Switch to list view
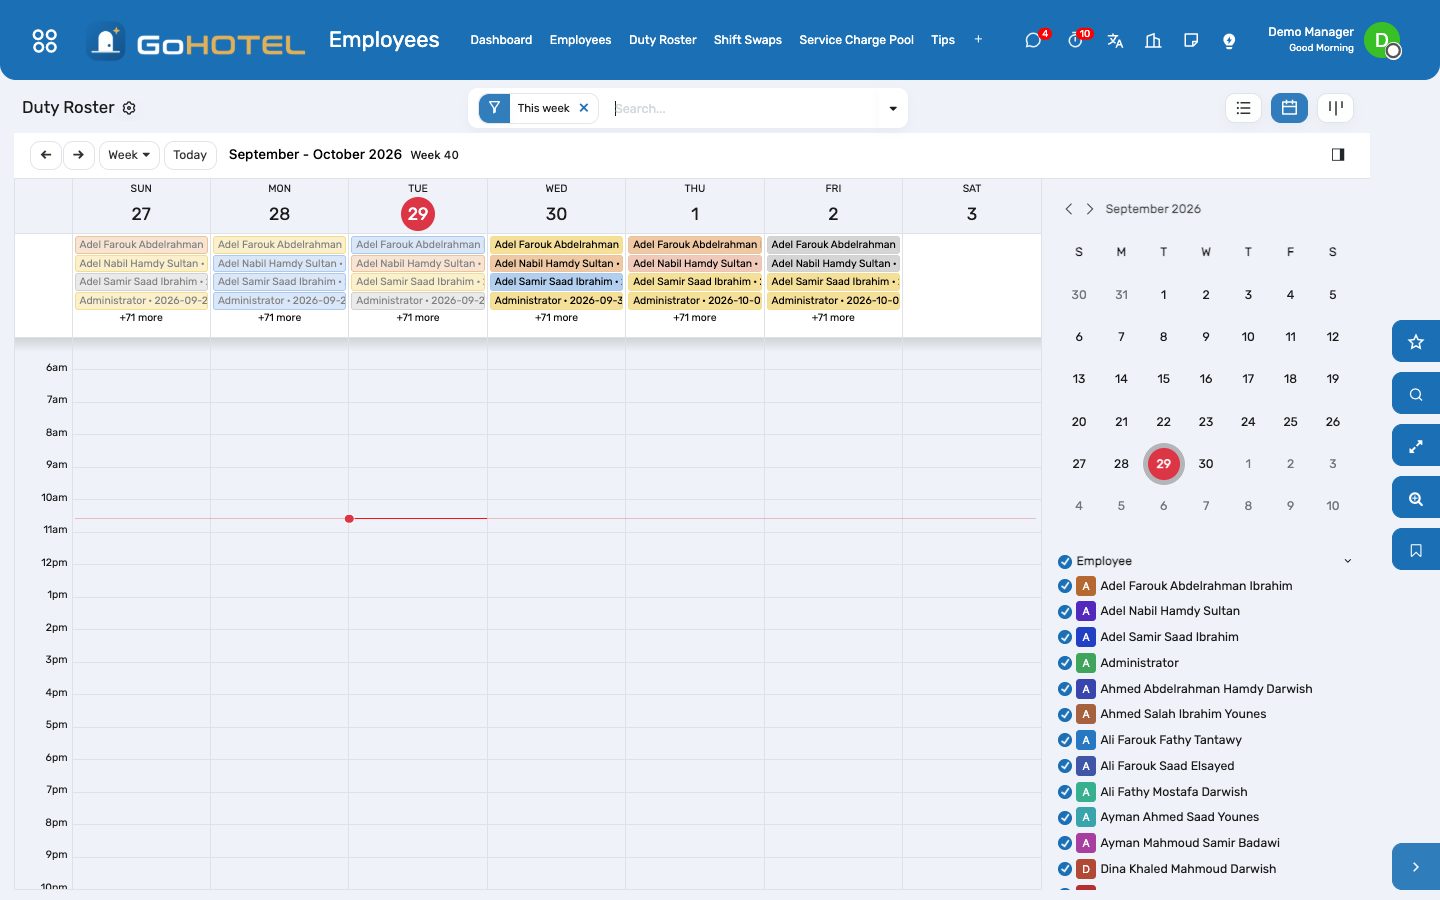Viewport: 1440px width, 900px height. click(x=1243, y=108)
